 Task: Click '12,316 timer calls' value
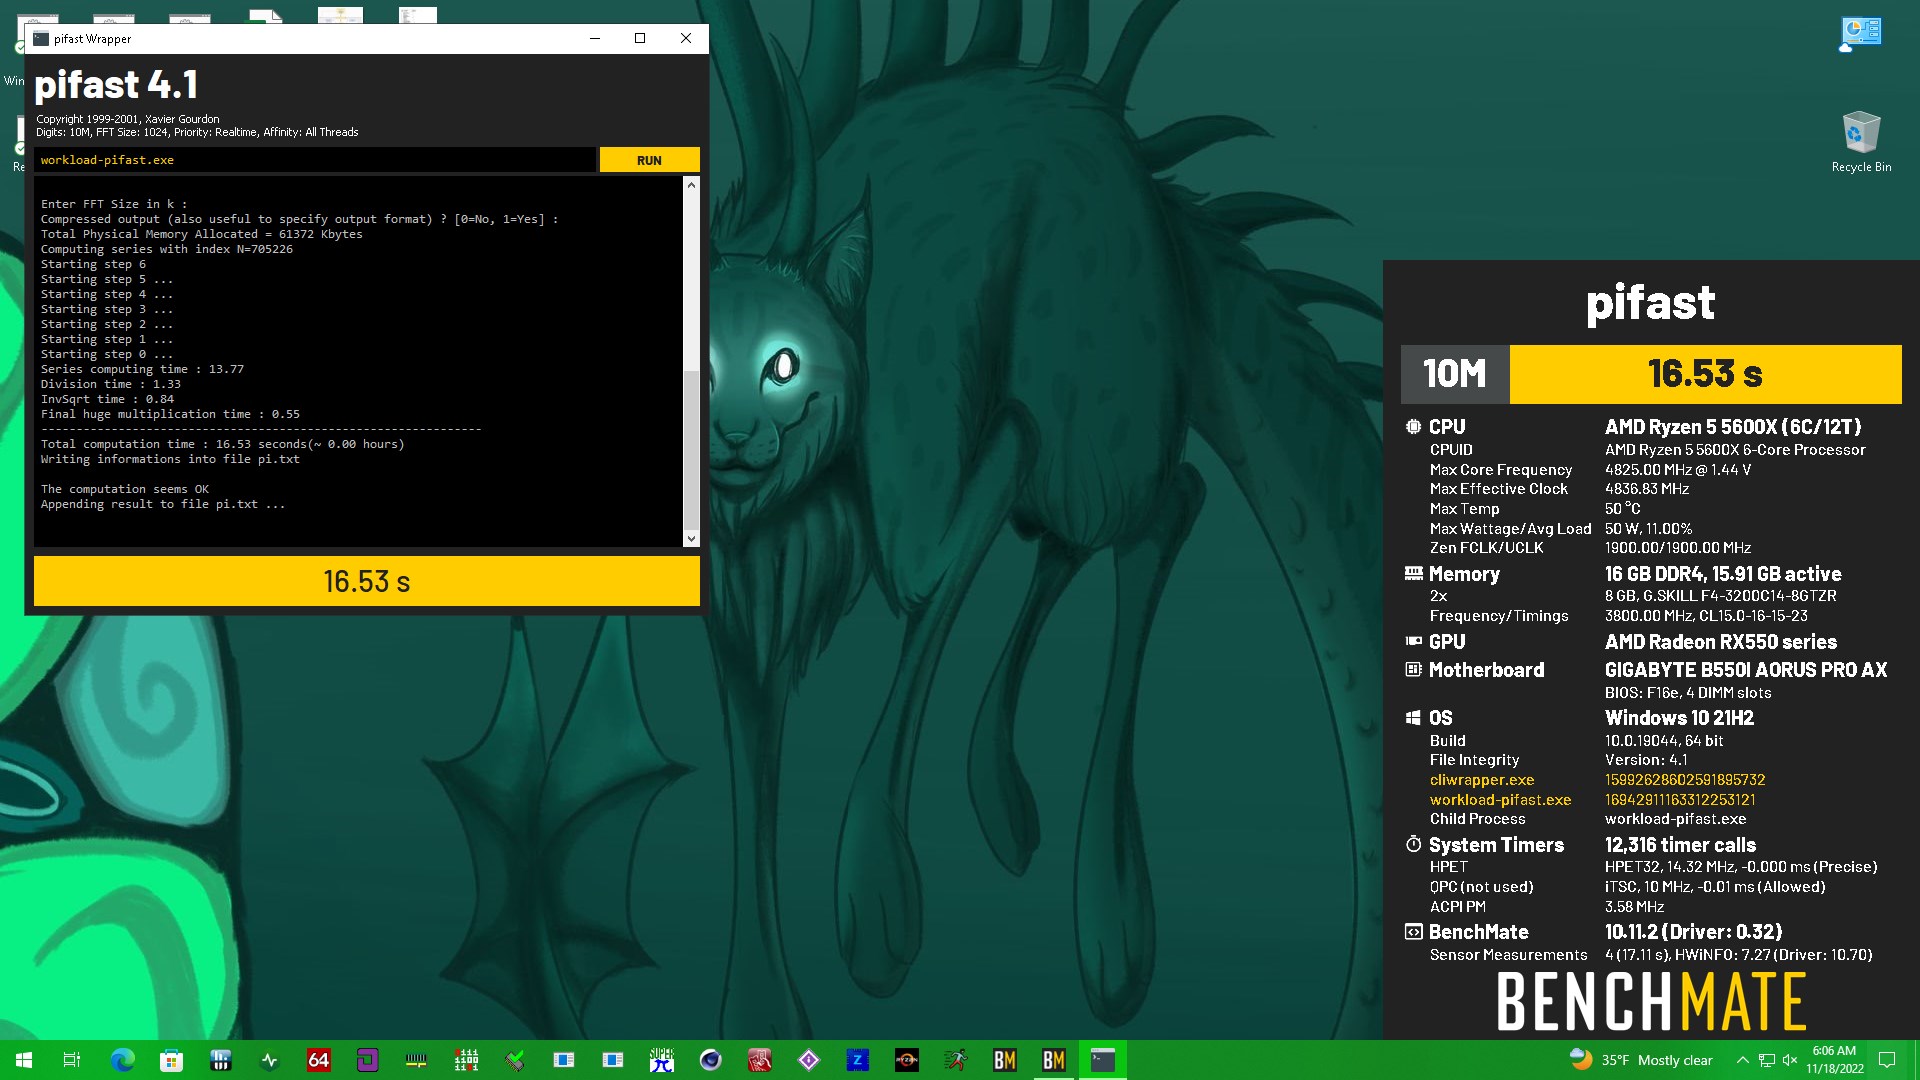pyautogui.click(x=1680, y=845)
